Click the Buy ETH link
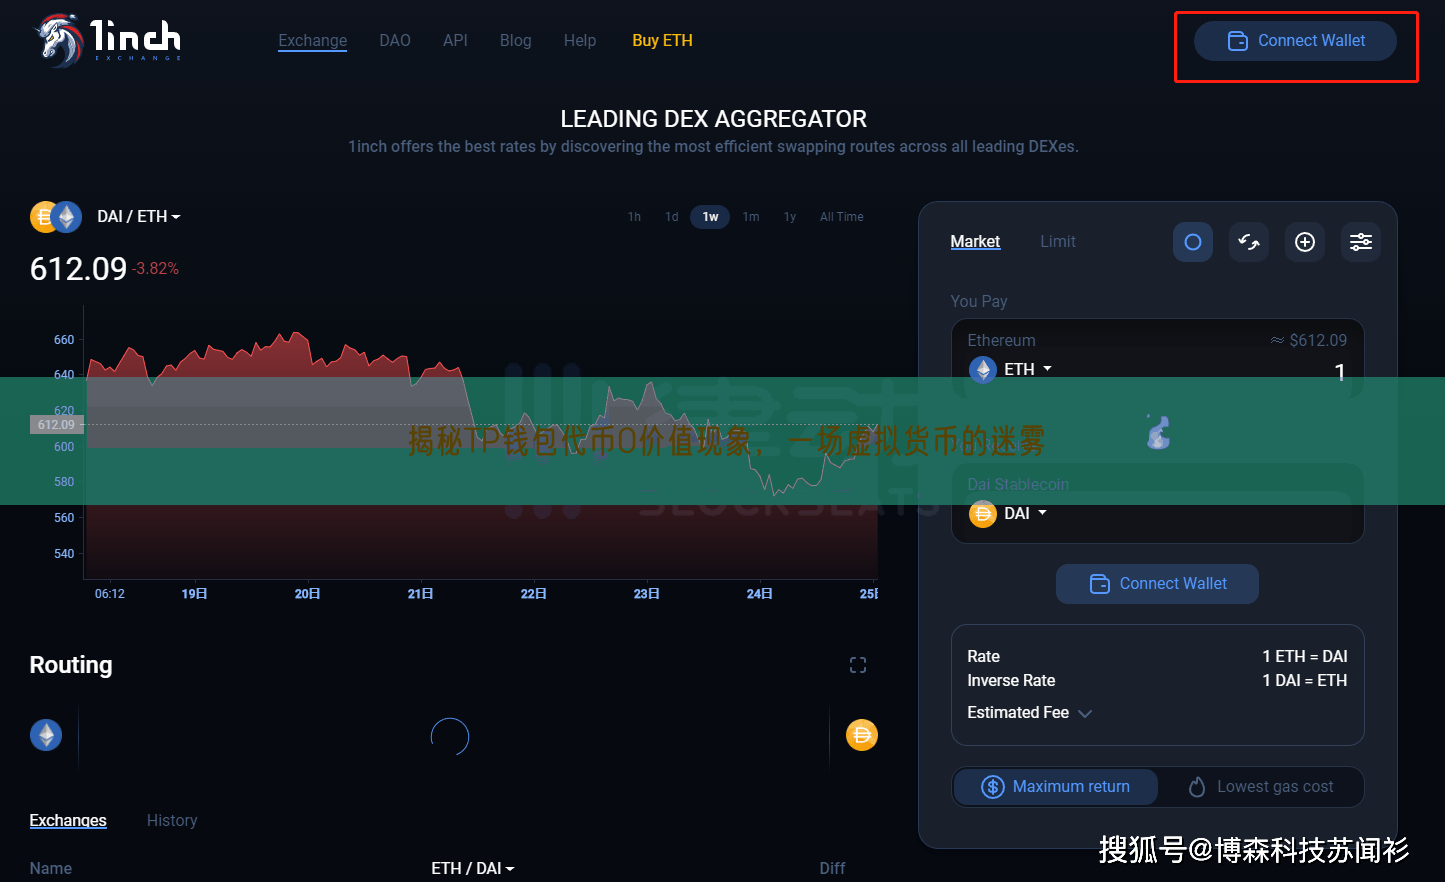1445x882 pixels. 662,41
